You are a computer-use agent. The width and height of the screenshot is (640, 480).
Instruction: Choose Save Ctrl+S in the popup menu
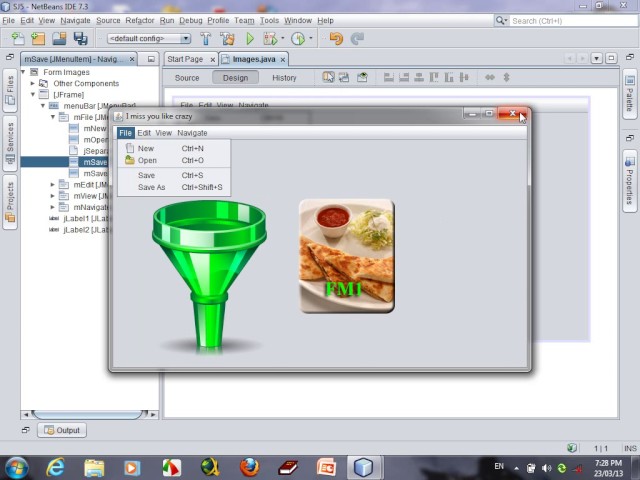click(174, 175)
